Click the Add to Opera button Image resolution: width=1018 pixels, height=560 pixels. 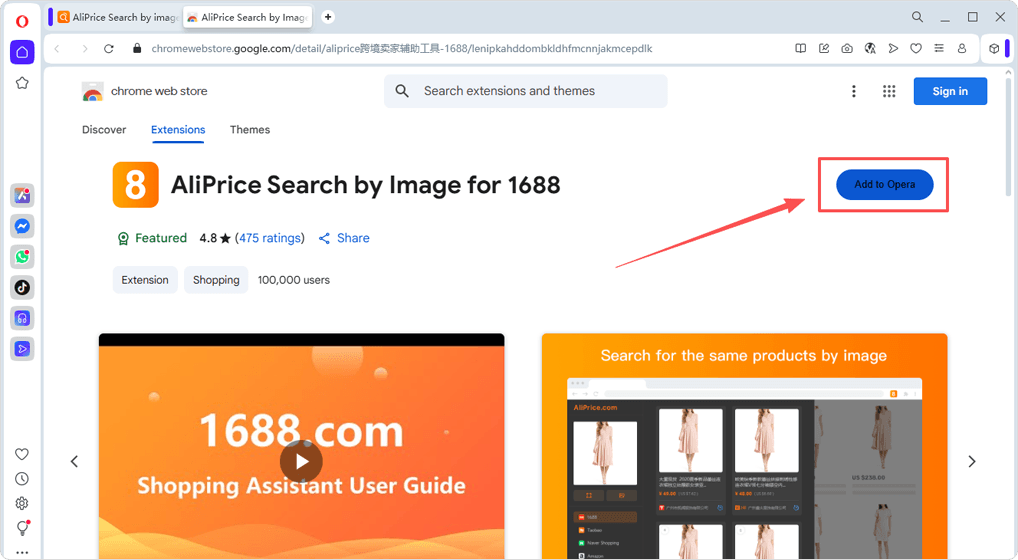pyautogui.click(x=884, y=185)
